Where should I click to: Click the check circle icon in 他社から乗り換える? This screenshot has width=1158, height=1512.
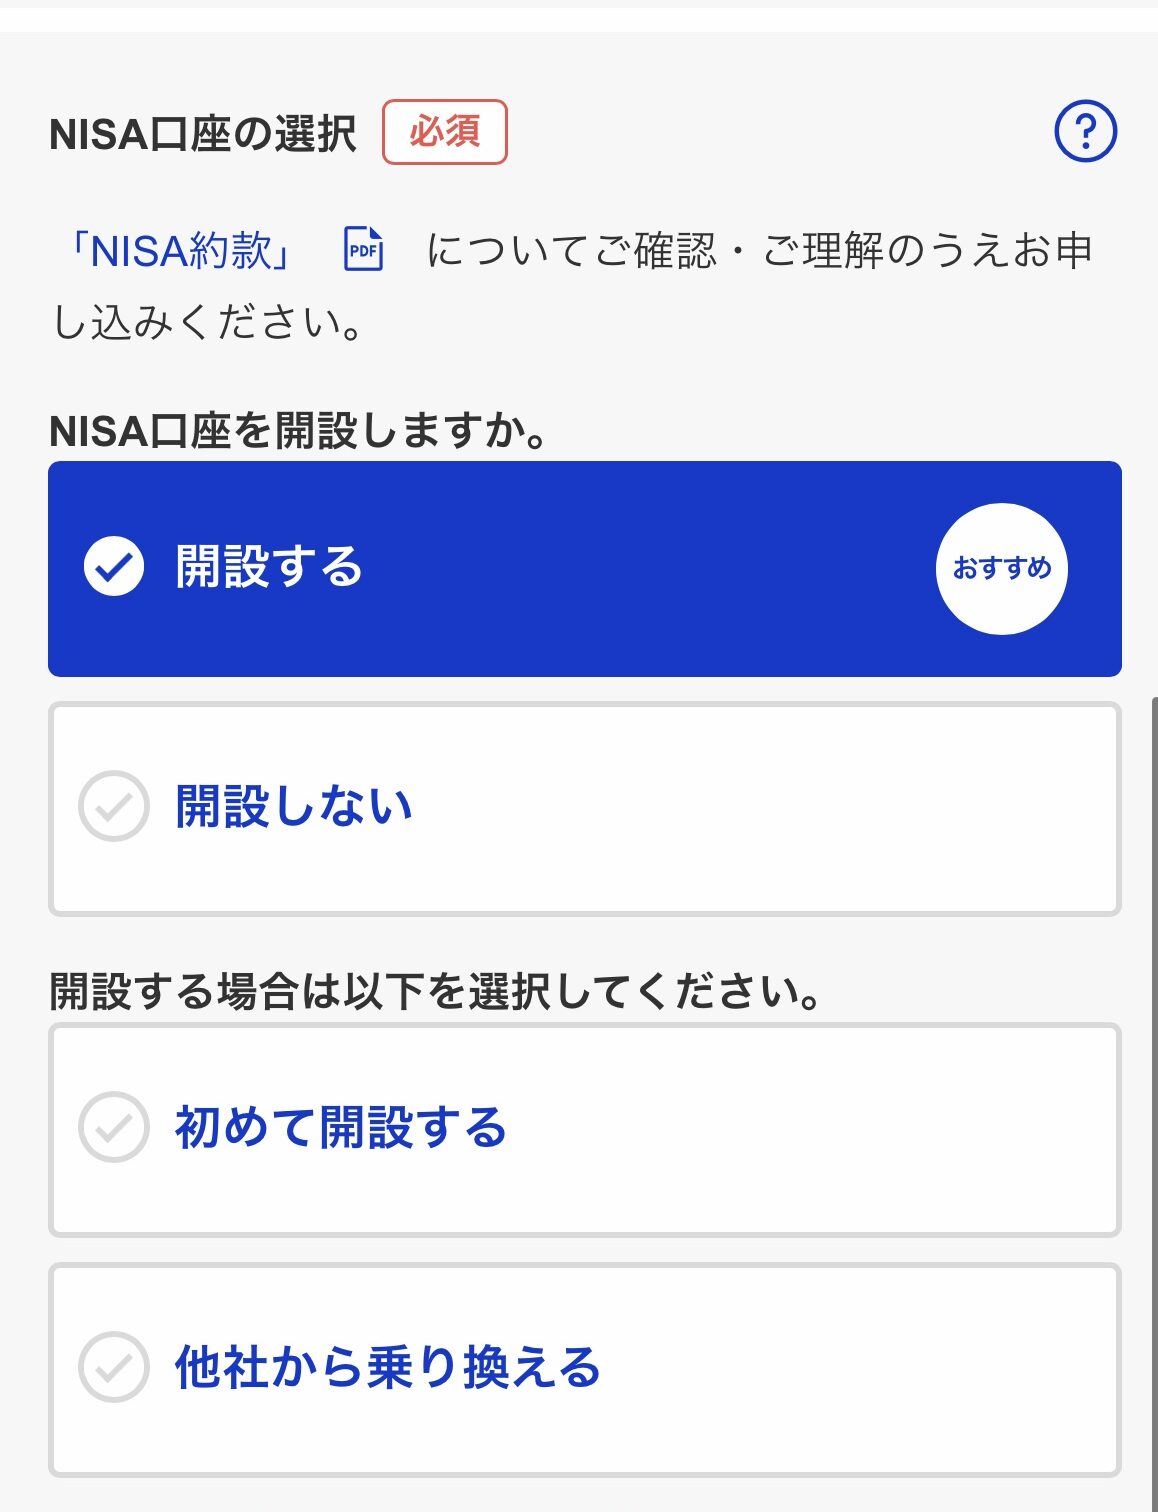point(114,1367)
